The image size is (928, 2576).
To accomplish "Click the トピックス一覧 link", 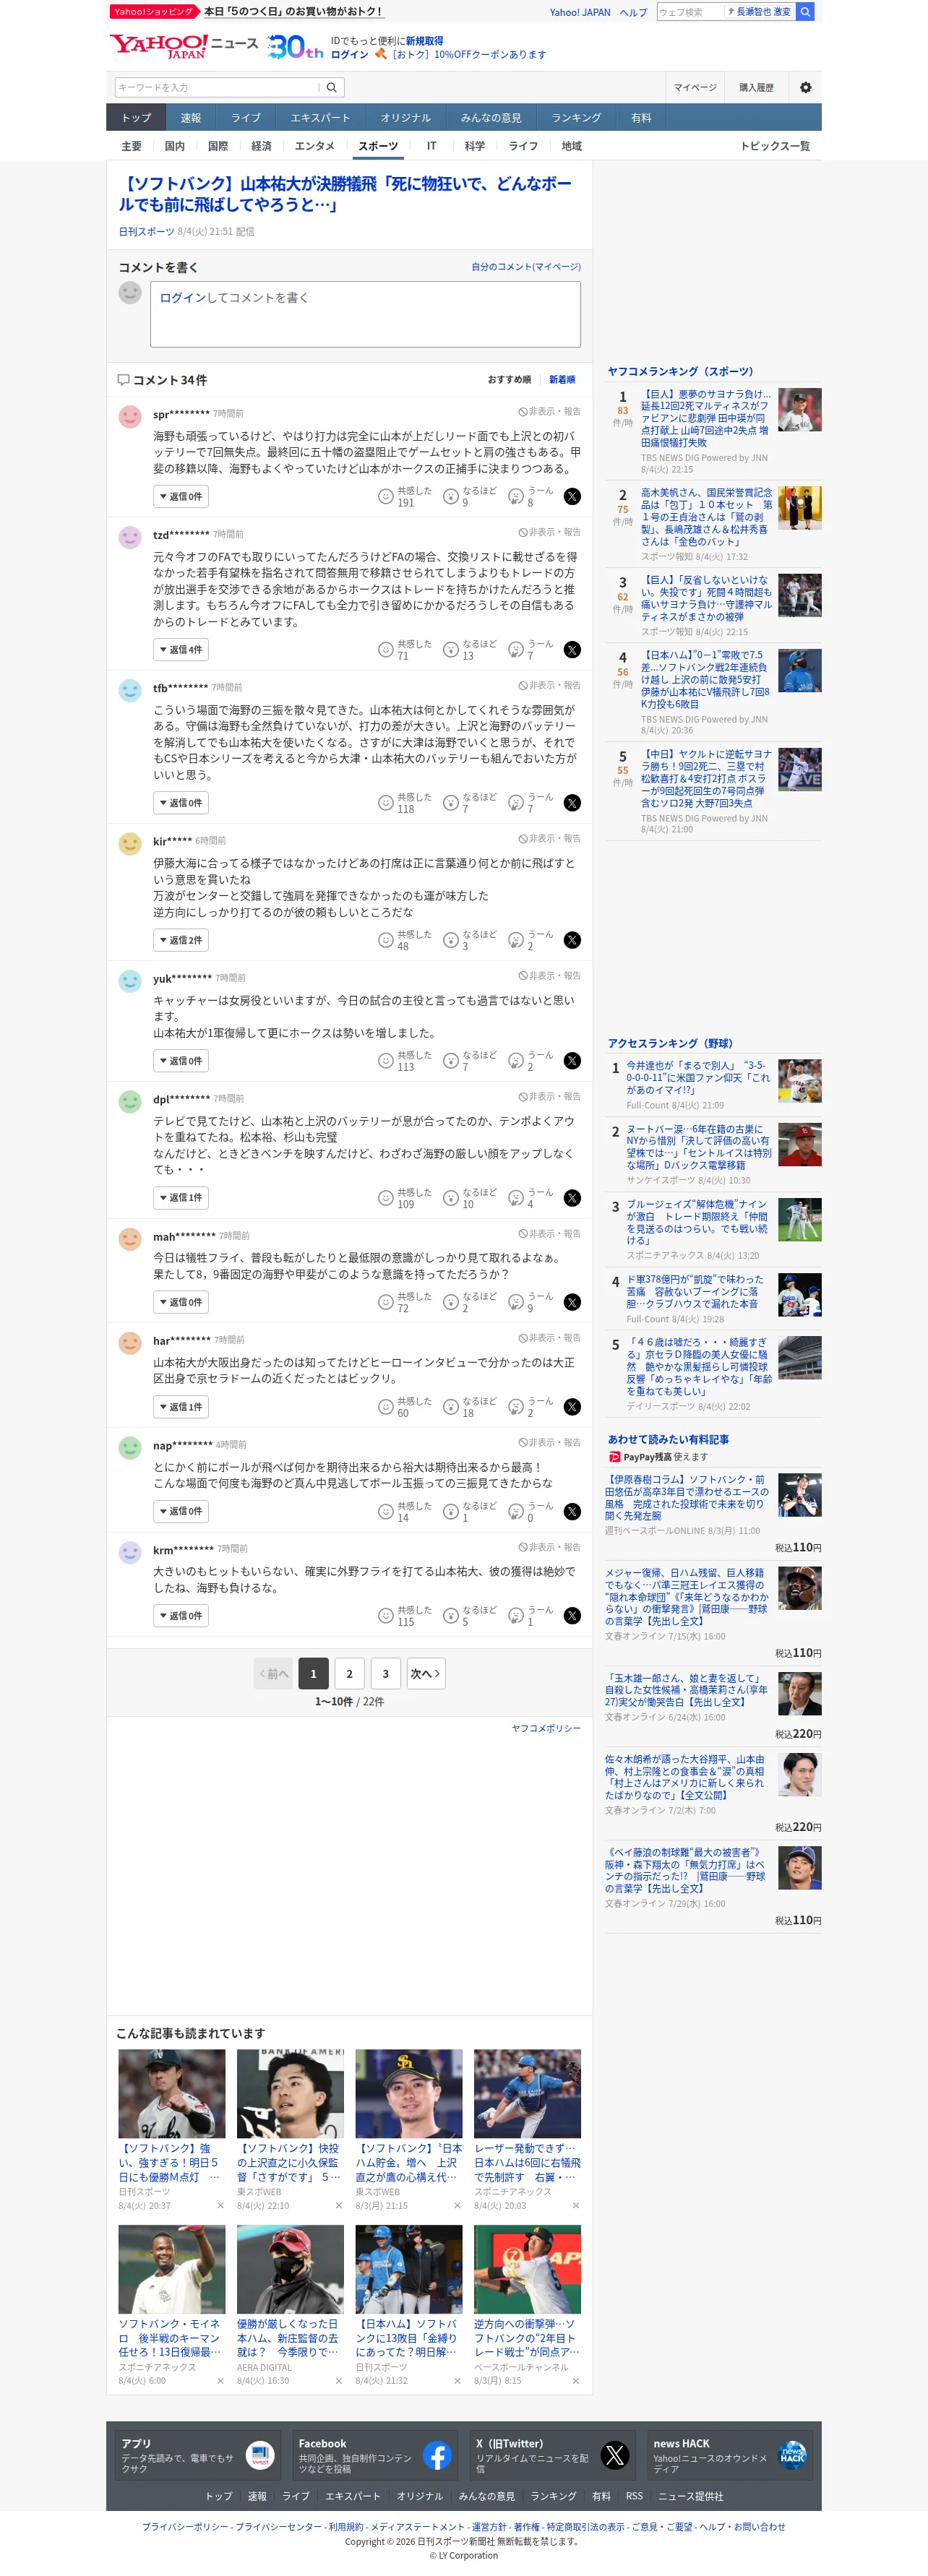I will coord(775,147).
